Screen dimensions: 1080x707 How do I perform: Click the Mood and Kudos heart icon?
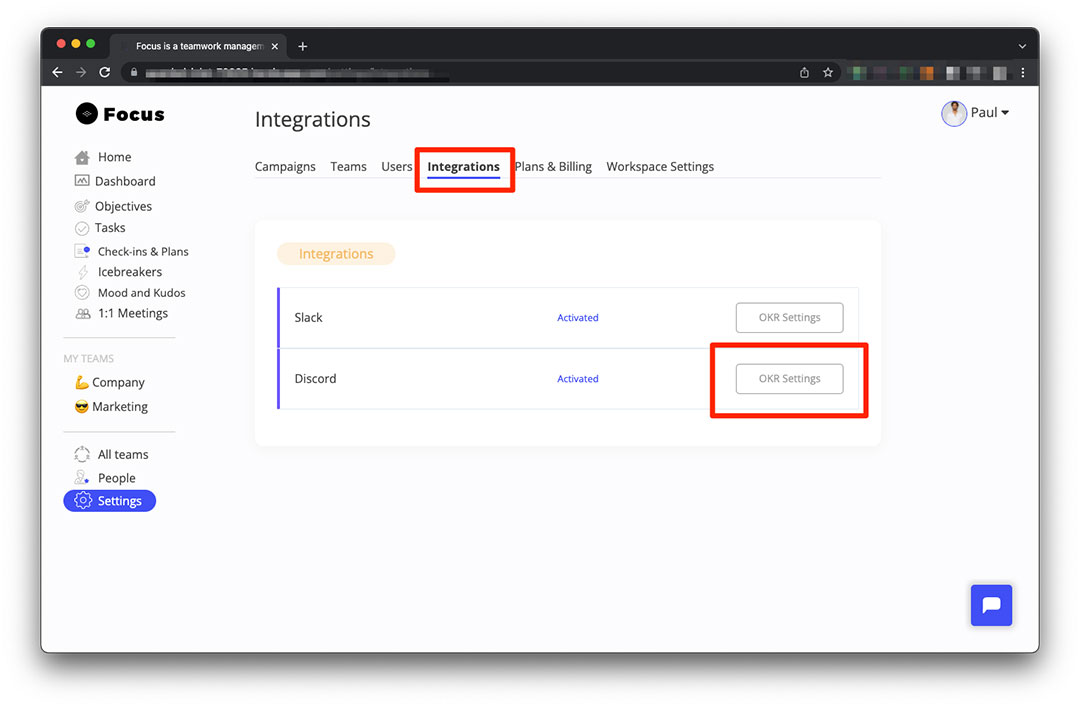pos(82,293)
